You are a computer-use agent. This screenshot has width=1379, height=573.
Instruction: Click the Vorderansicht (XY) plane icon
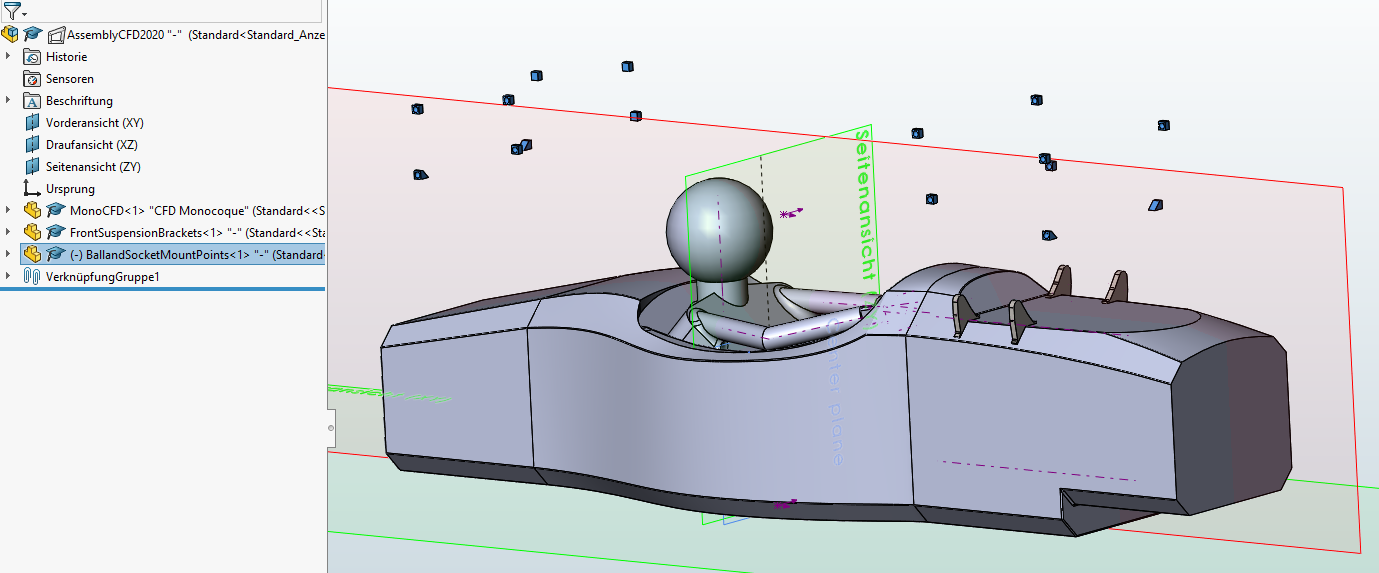pyautogui.click(x=32, y=123)
